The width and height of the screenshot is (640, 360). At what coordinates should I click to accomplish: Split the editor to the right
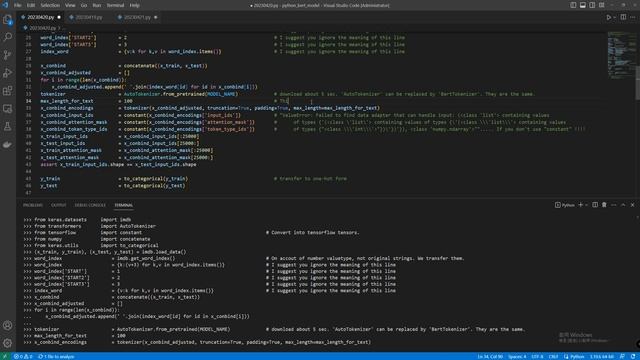click(x=623, y=18)
